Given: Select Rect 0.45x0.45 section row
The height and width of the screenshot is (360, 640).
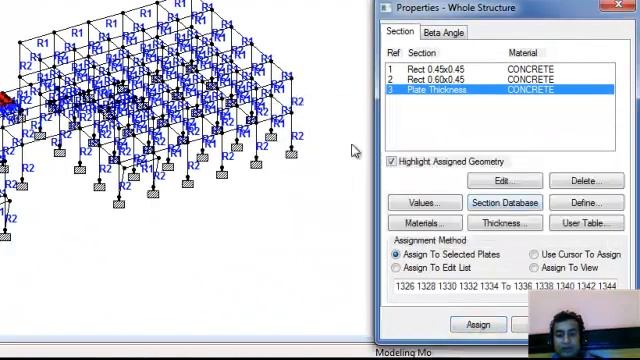Looking at the screenshot, I should coord(500,69).
